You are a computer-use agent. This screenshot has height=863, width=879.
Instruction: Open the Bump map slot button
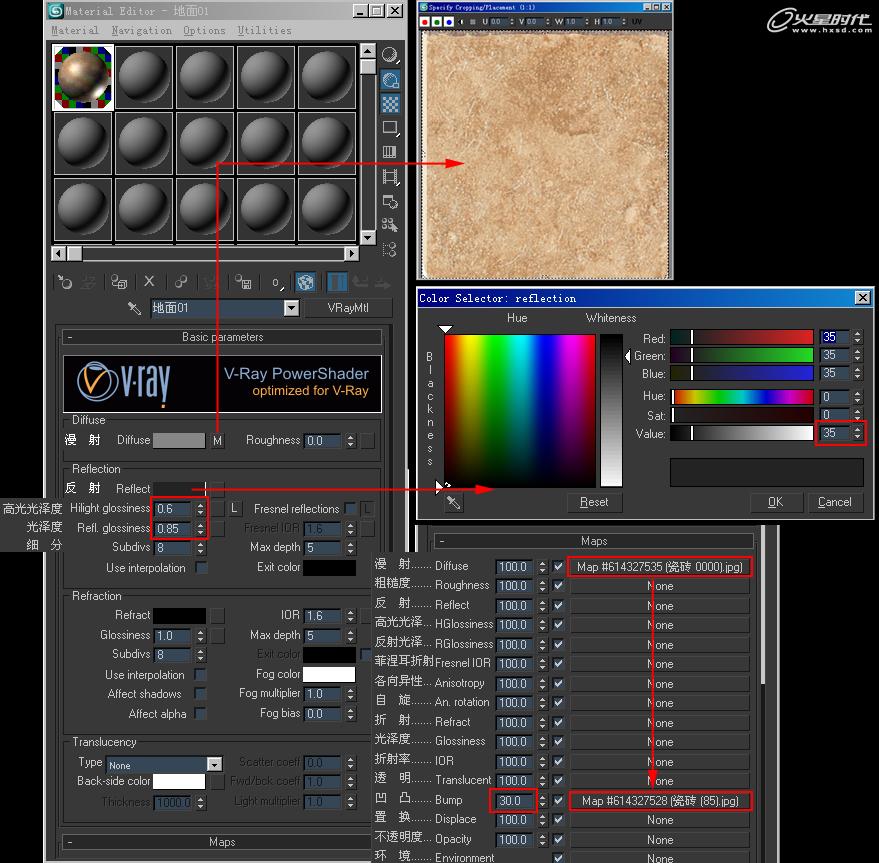659,800
